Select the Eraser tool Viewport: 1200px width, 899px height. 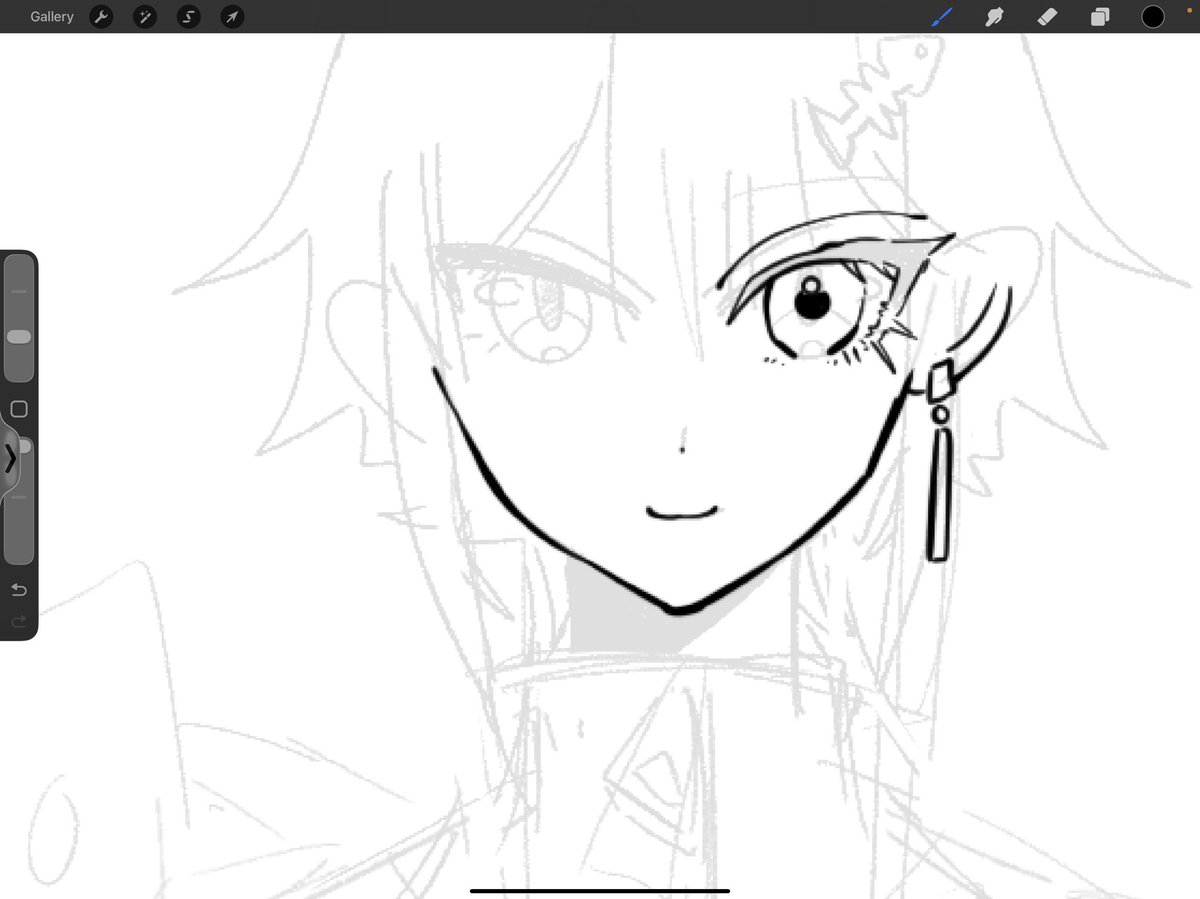(x=1047, y=17)
